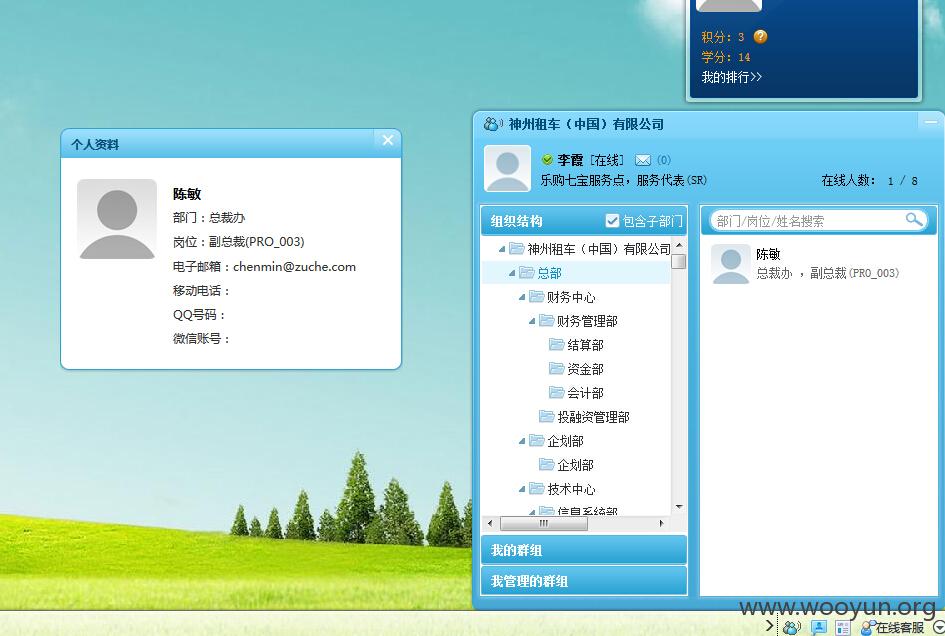Open the 我的排行>> ranking link
The height and width of the screenshot is (636, 945).
tap(731, 77)
